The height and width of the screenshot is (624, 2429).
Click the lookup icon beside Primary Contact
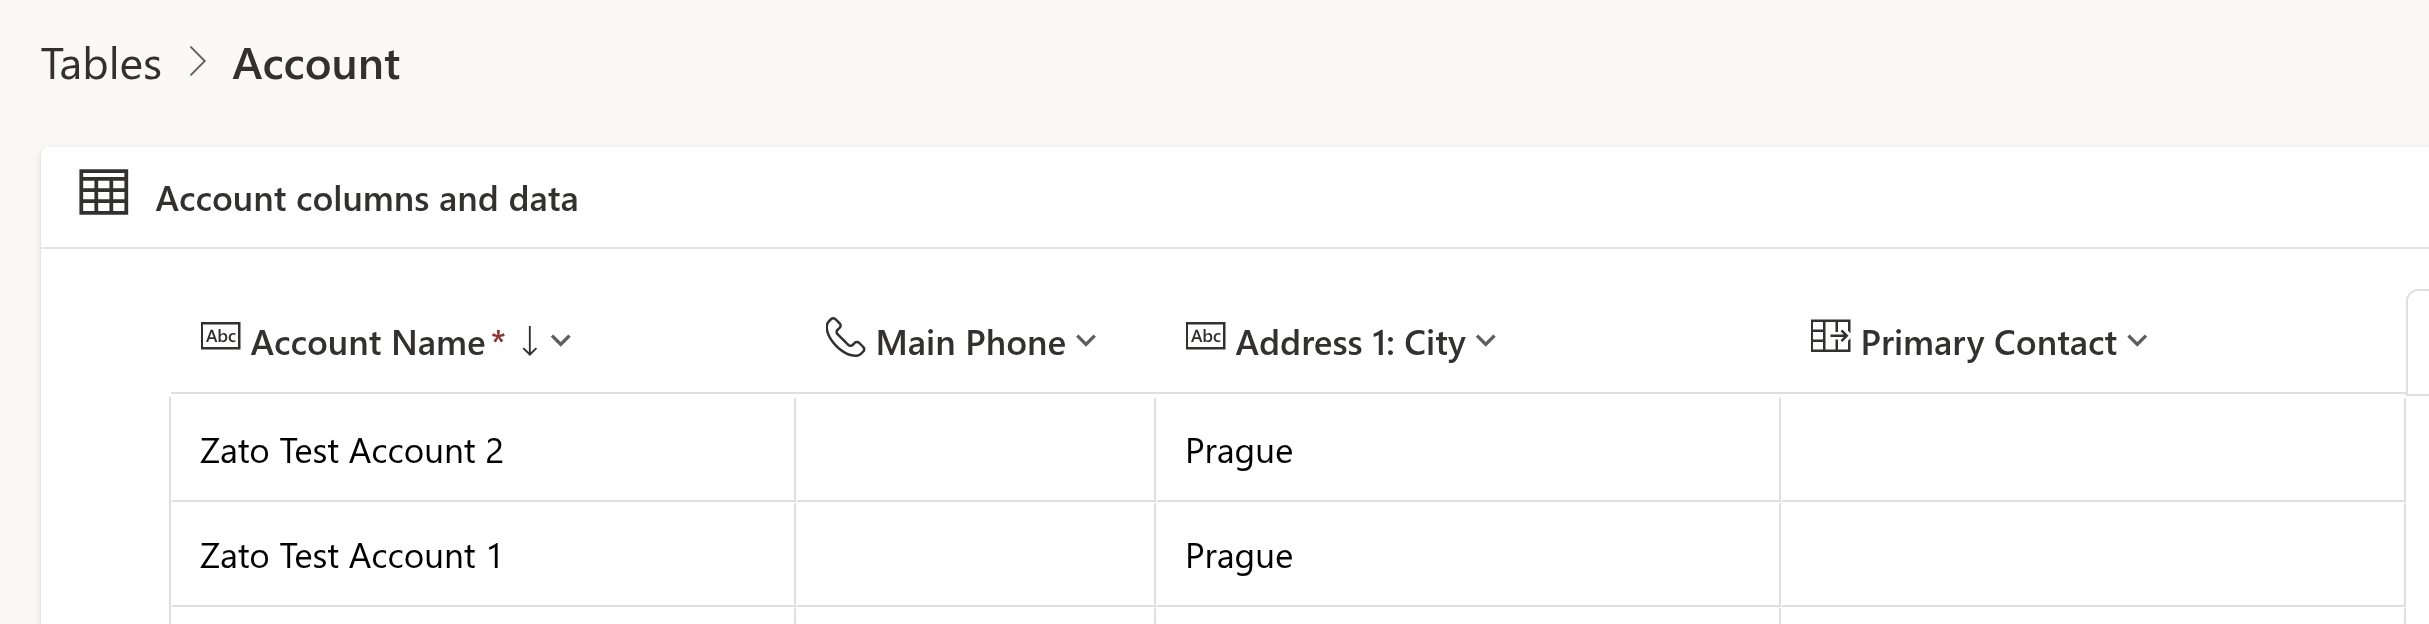[x=1830, y=336]
